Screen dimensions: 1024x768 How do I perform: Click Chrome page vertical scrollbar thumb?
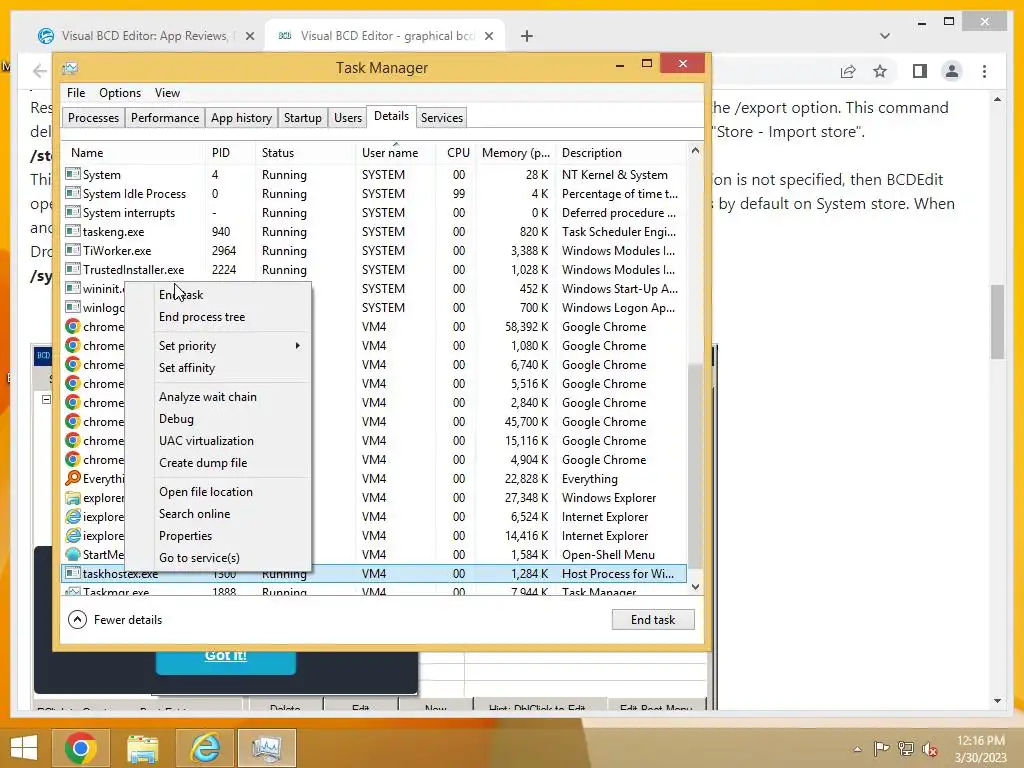coord(997,321)
